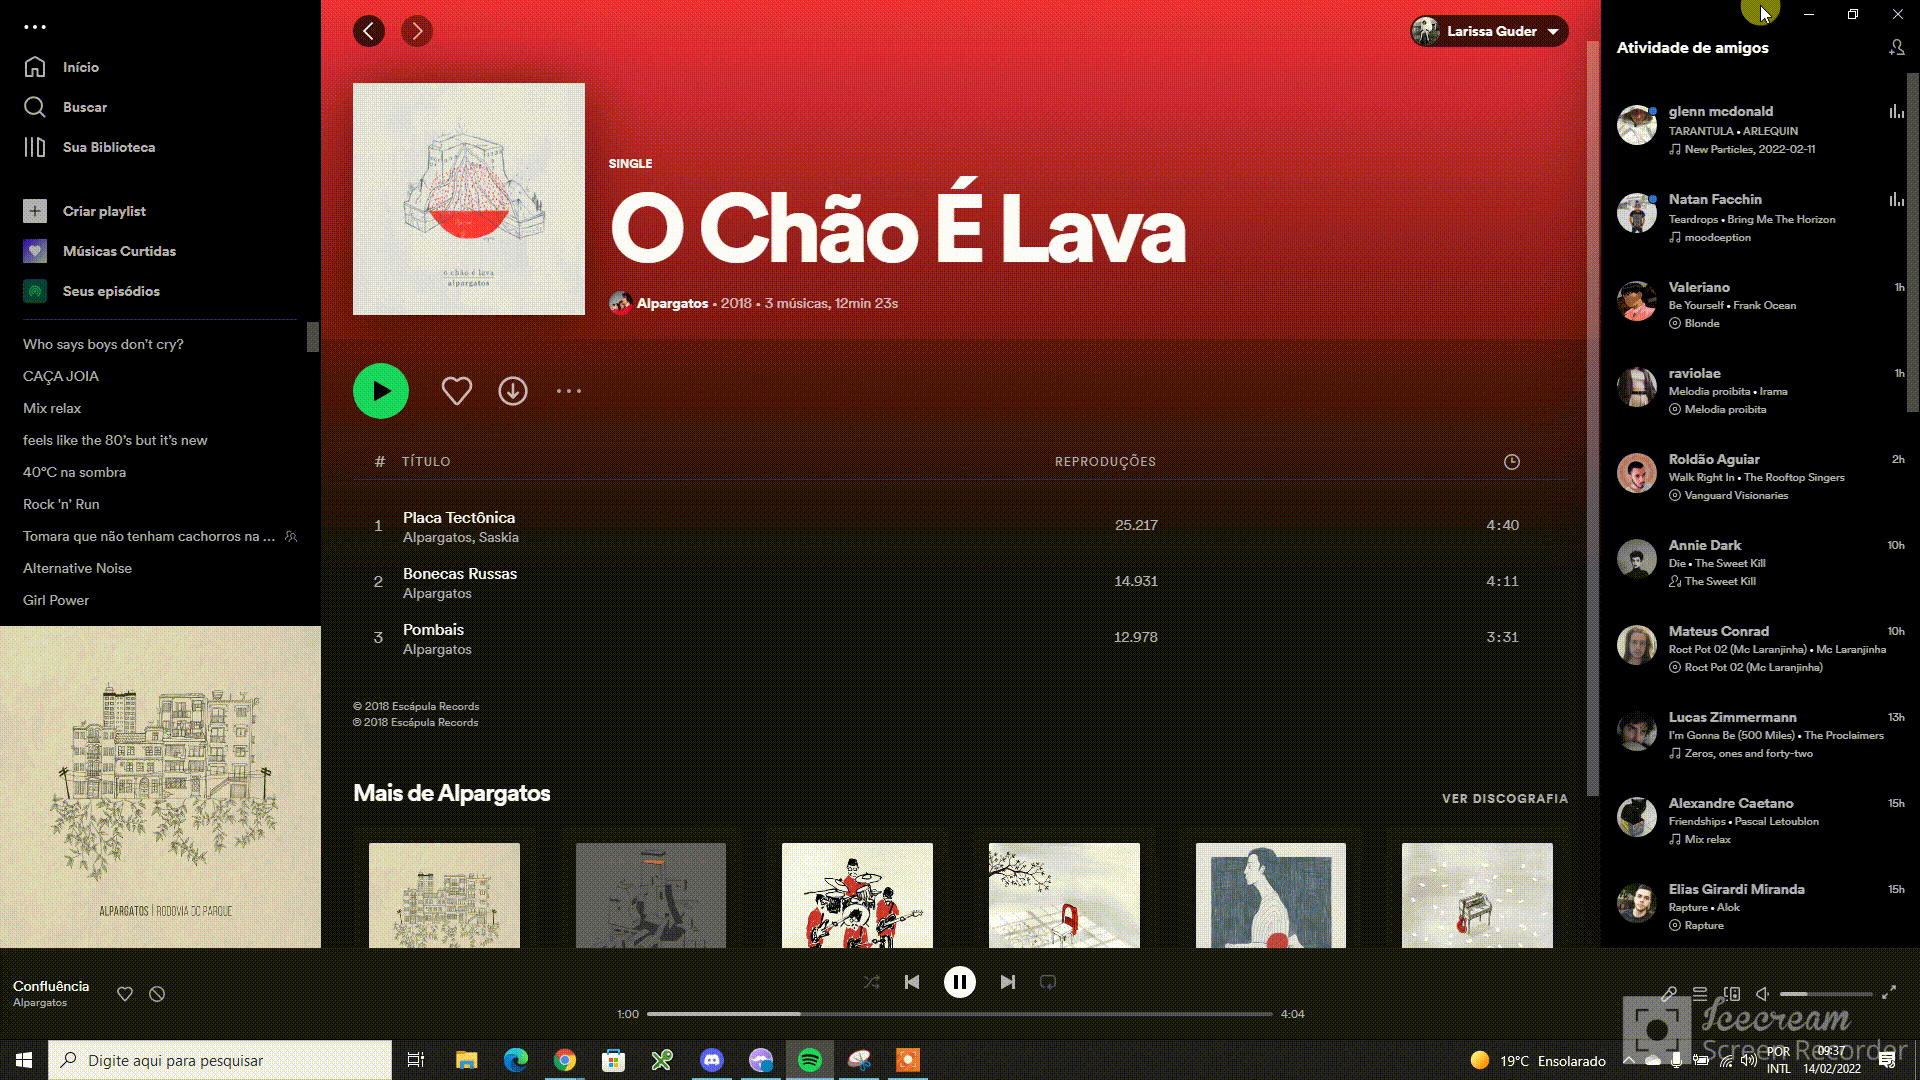This screenshot has width=1920, height=1080.
Task: Expand the Larissa Guder account dropdown
Action: click(1488, 31)
